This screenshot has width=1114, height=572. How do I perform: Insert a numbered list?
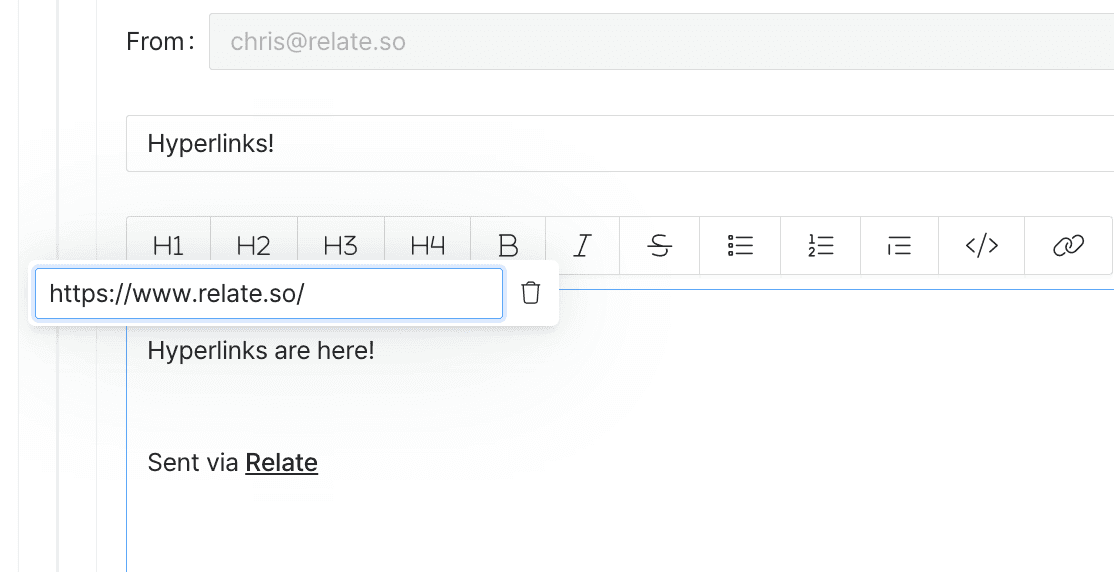[x=821, y=246]
